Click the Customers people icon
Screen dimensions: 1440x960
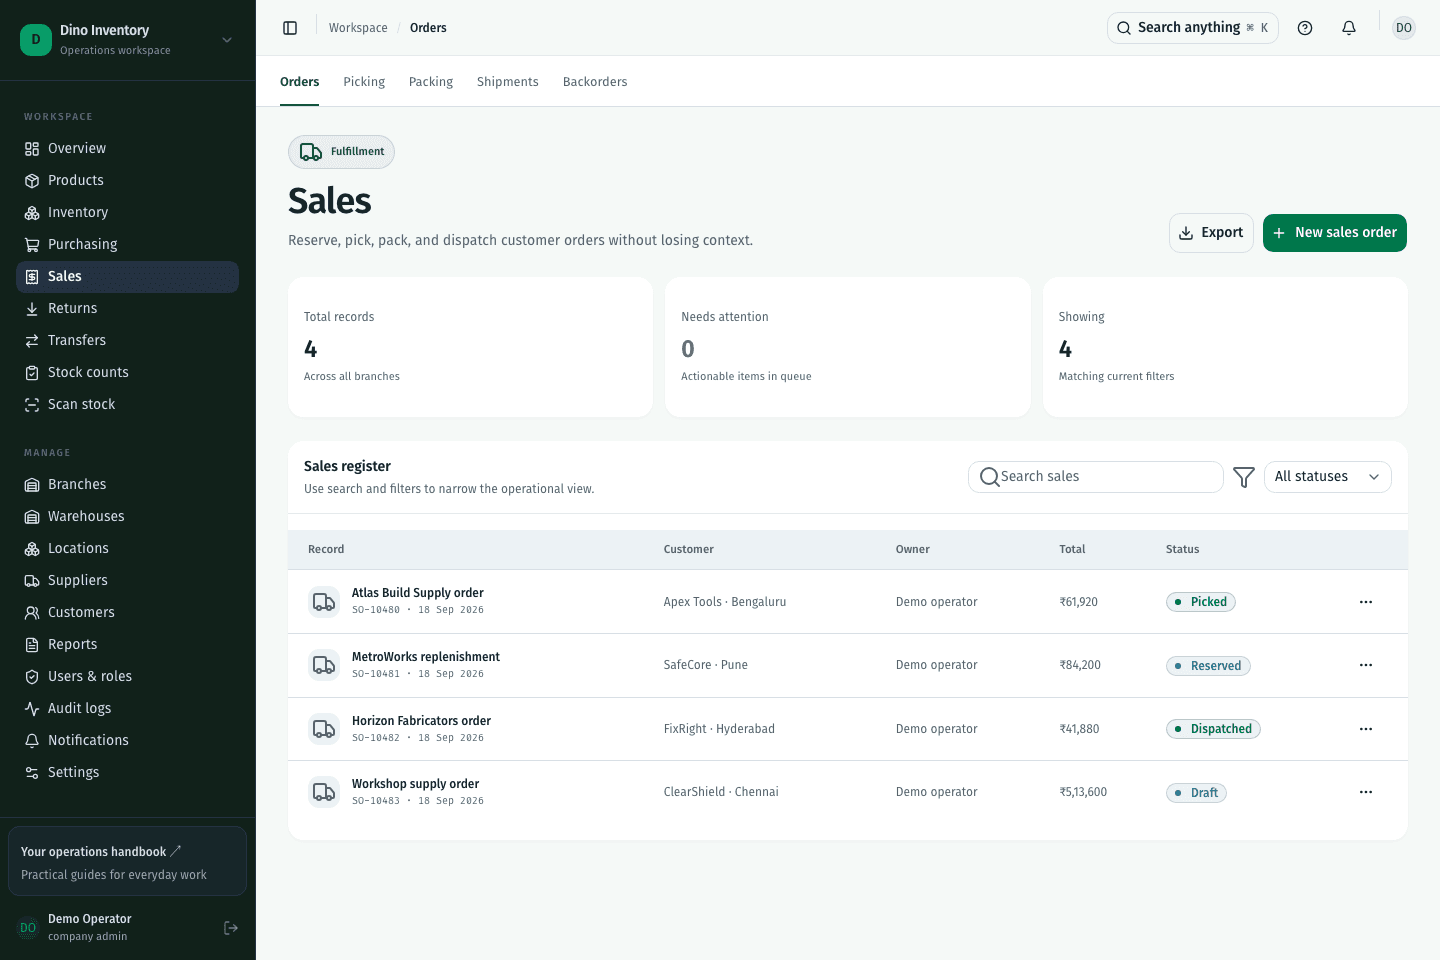(x=32, y=613)
